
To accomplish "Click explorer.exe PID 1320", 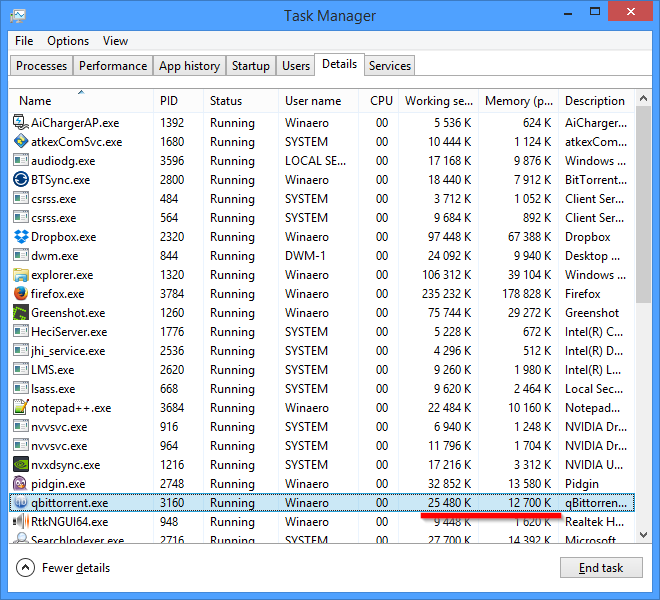I will [x=172, y=275].
